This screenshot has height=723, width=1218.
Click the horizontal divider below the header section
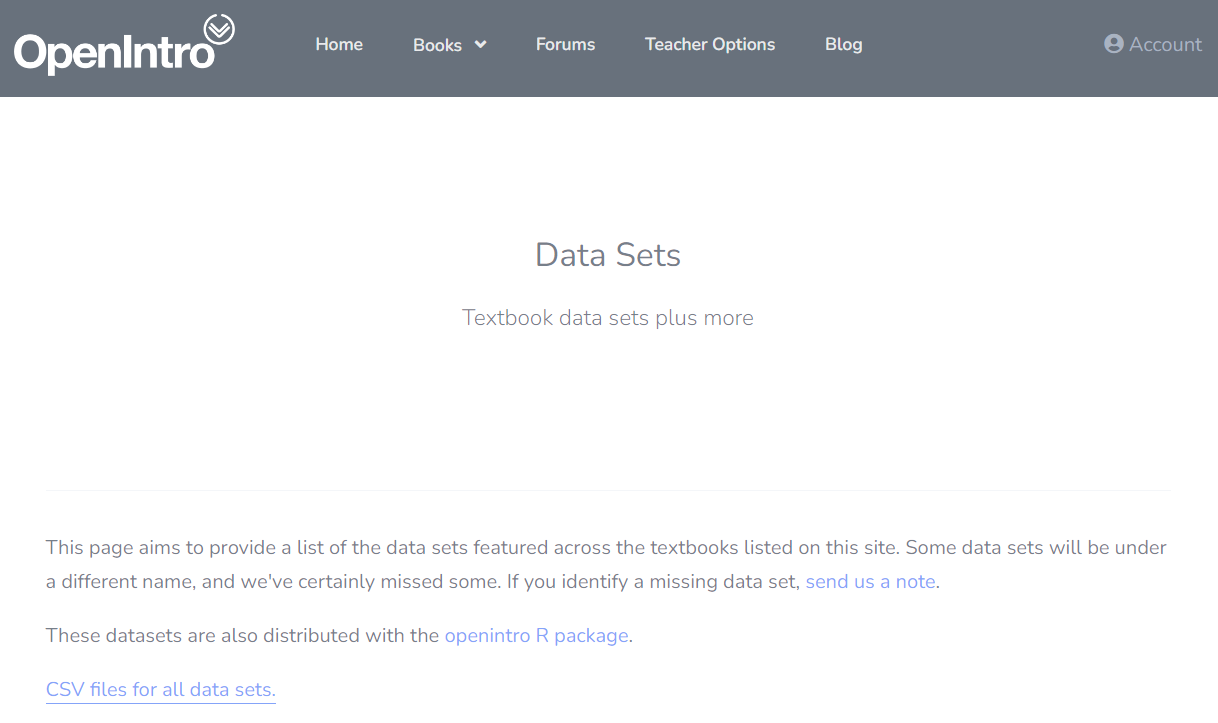608,490
